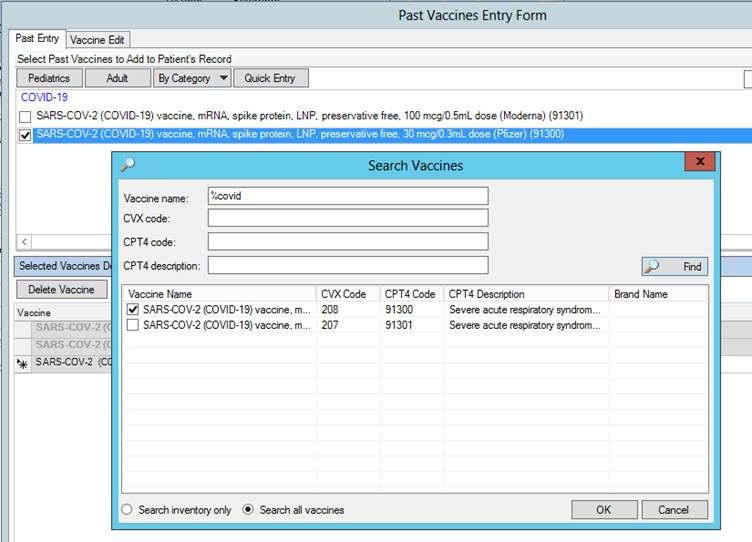Click the black SARS-COV-2 entry in the Vaccine grid

(73, 362)
